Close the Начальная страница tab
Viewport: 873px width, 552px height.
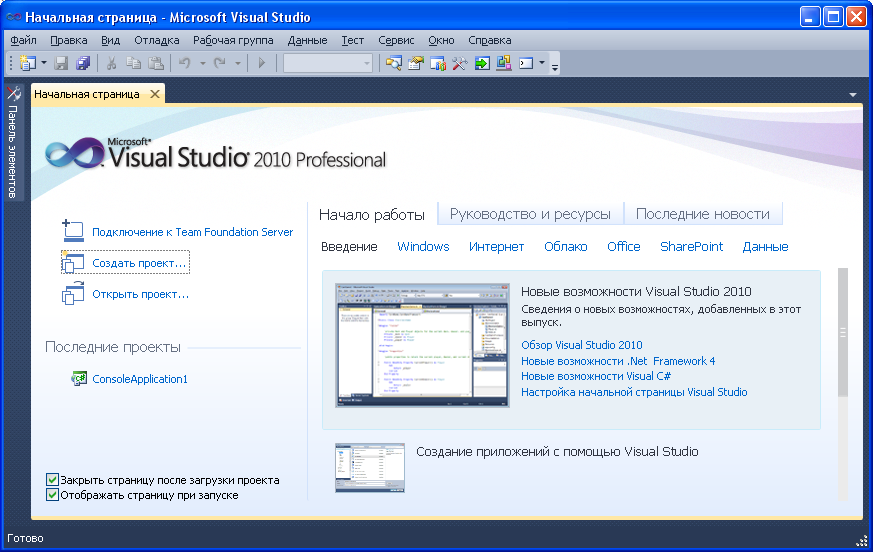pyautogui.click(x=155, y=94)
